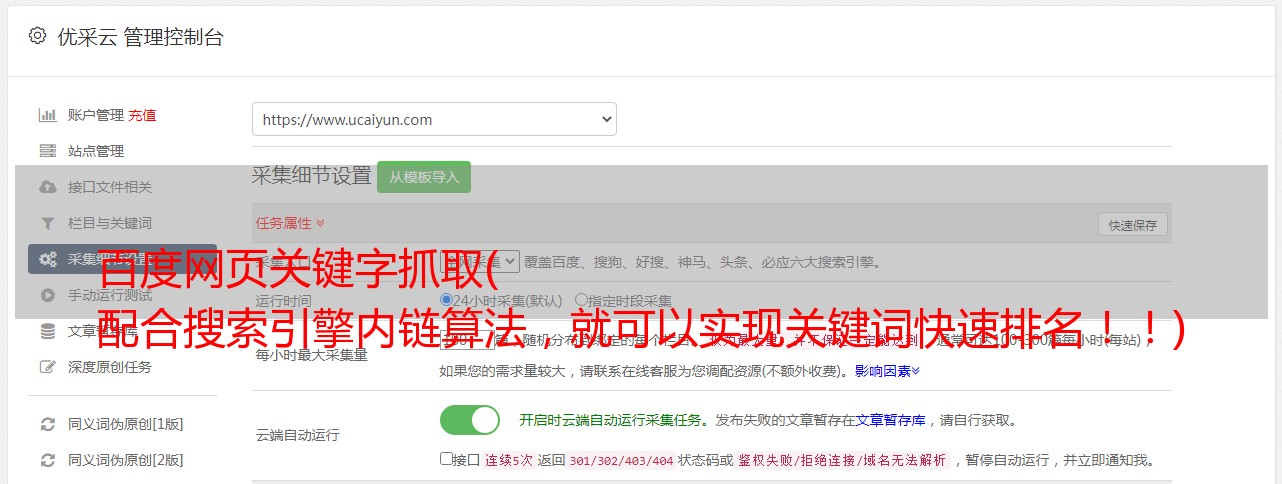Viewport: 1282px width, 484px height.
Task: Click the refresh icon for 同义词伪原创[1版]
Action: click(47, 424)
